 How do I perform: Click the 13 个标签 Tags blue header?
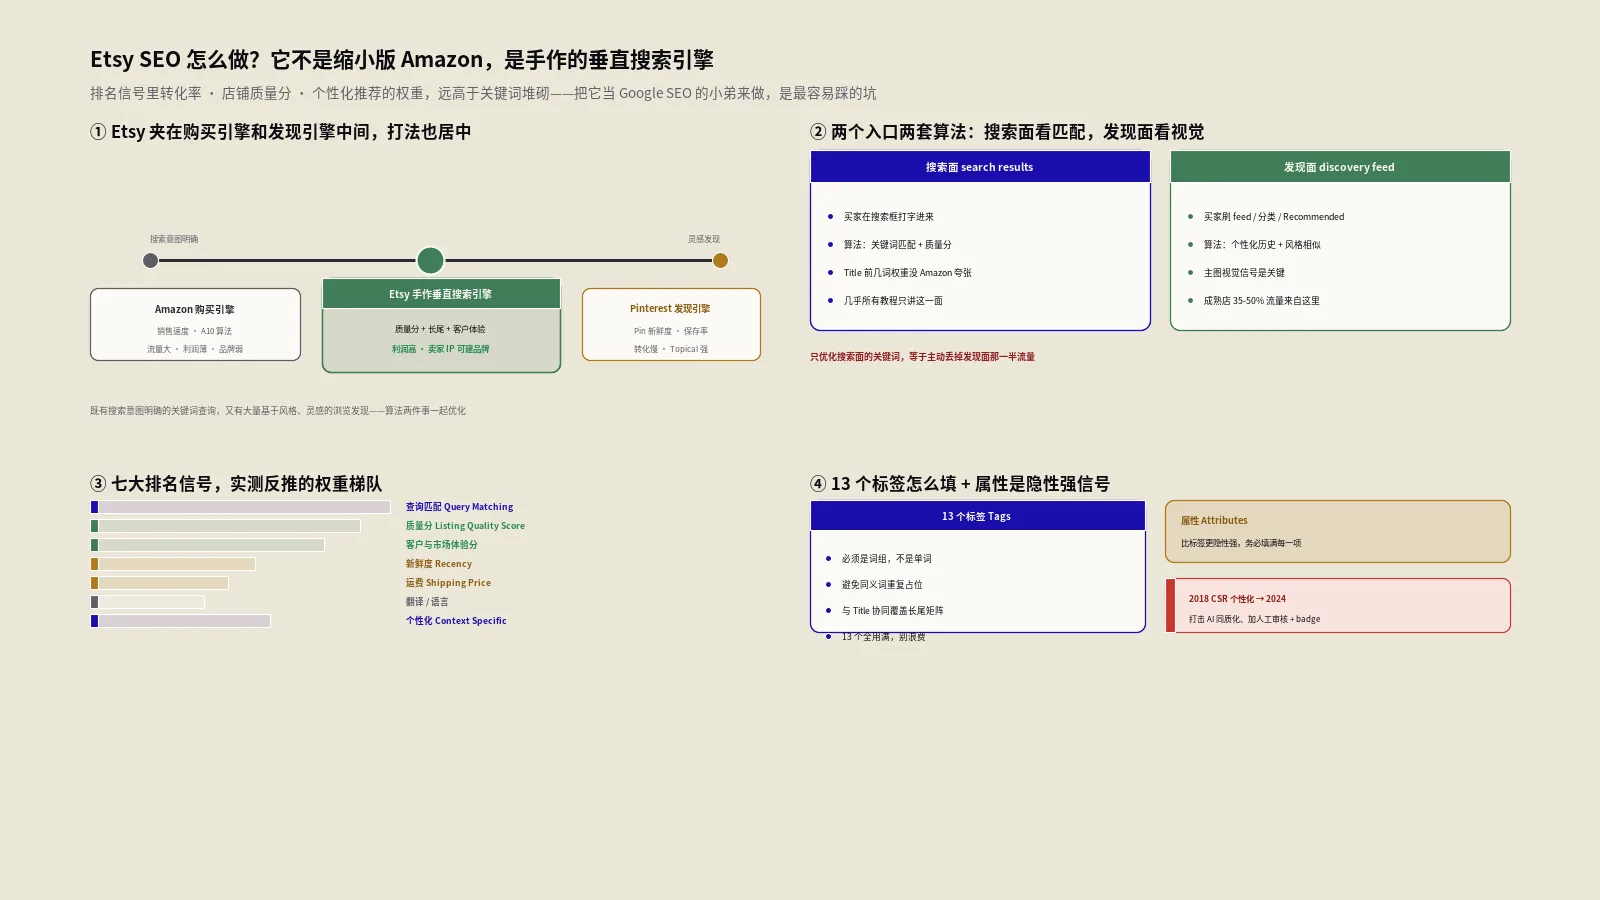point(977,516)
